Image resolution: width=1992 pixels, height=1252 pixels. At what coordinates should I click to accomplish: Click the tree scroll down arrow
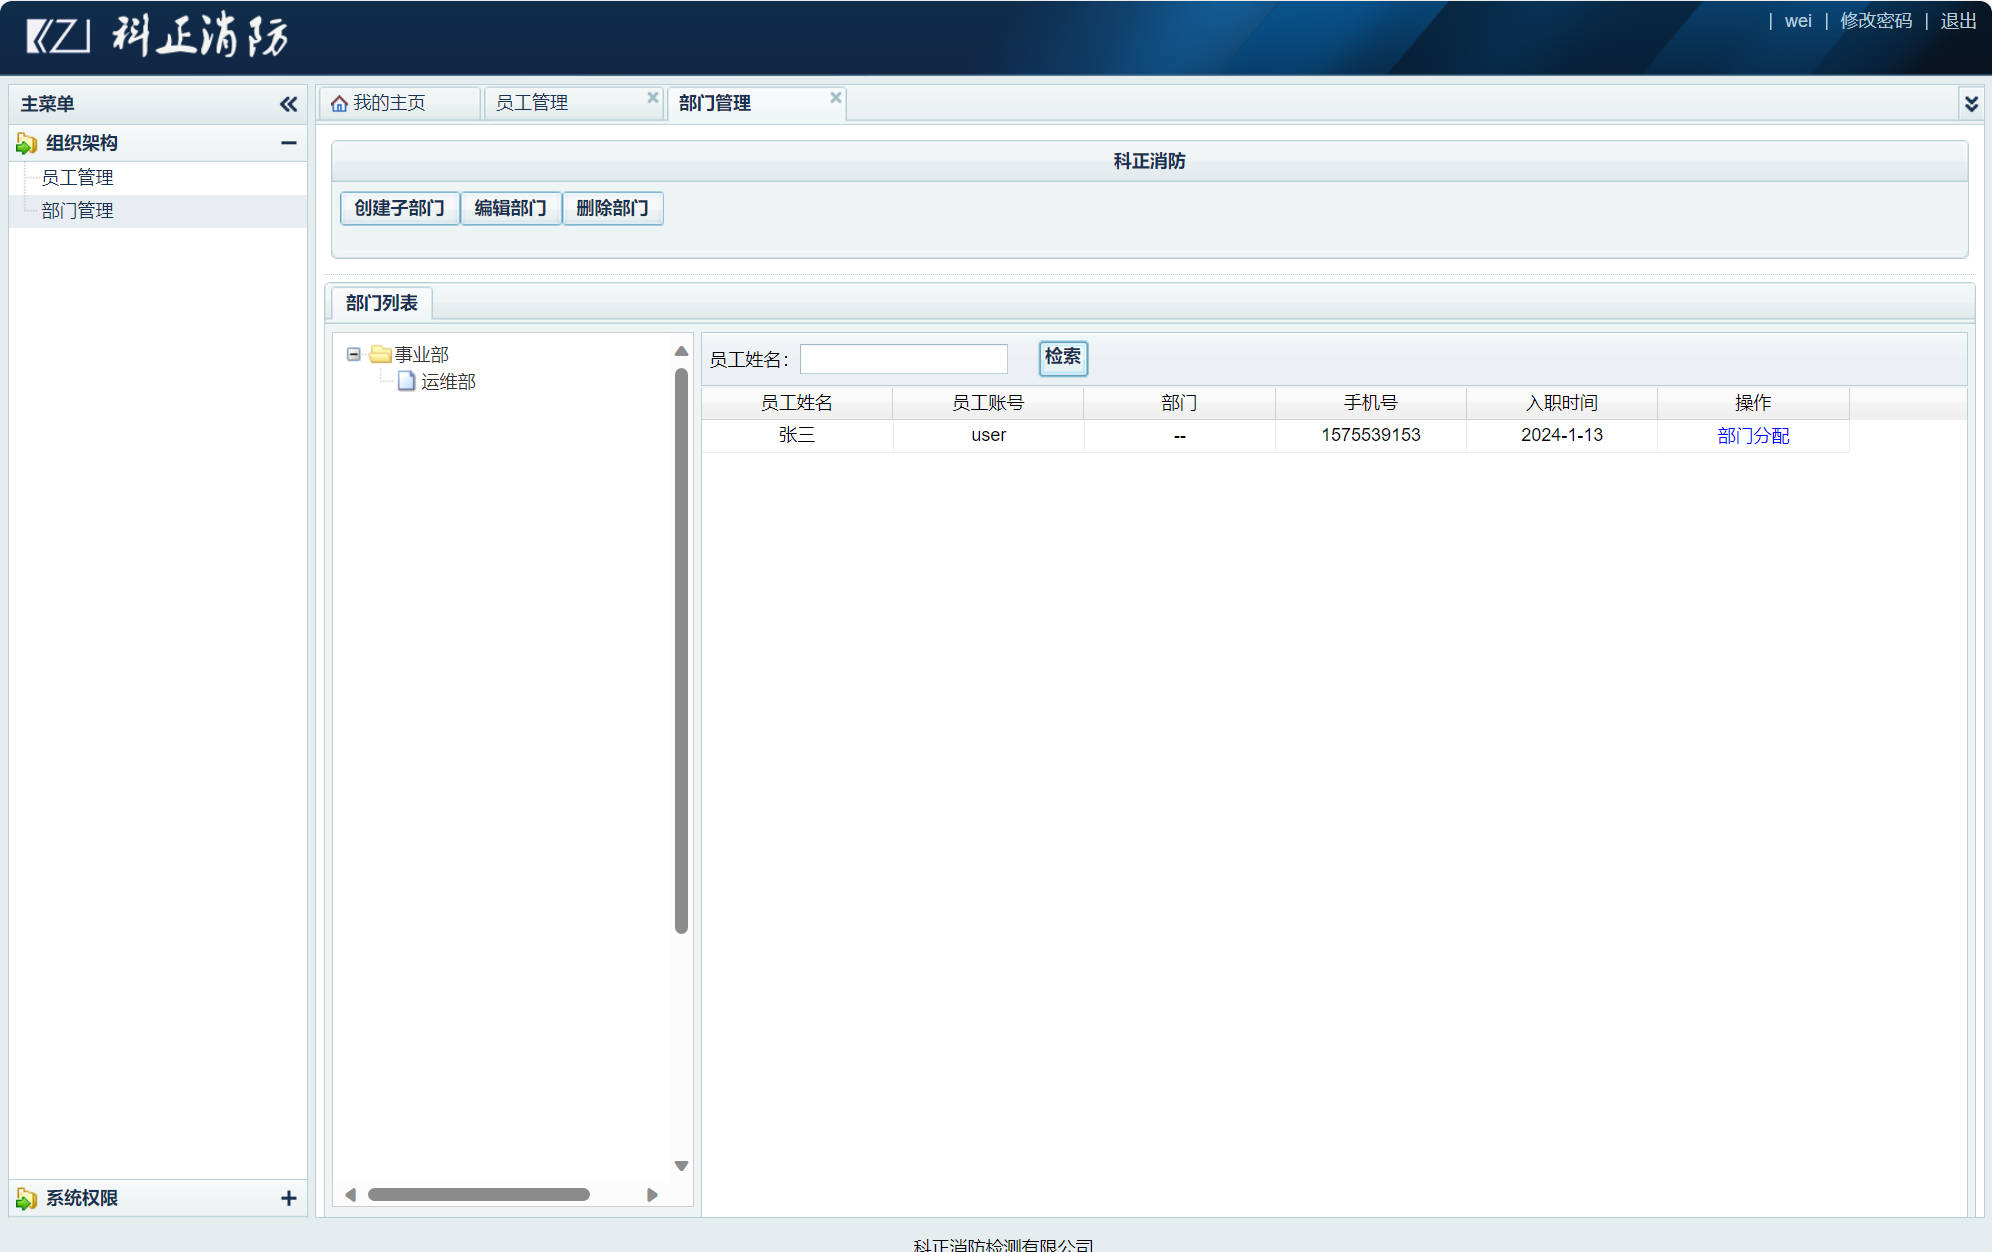(681, 1166)
